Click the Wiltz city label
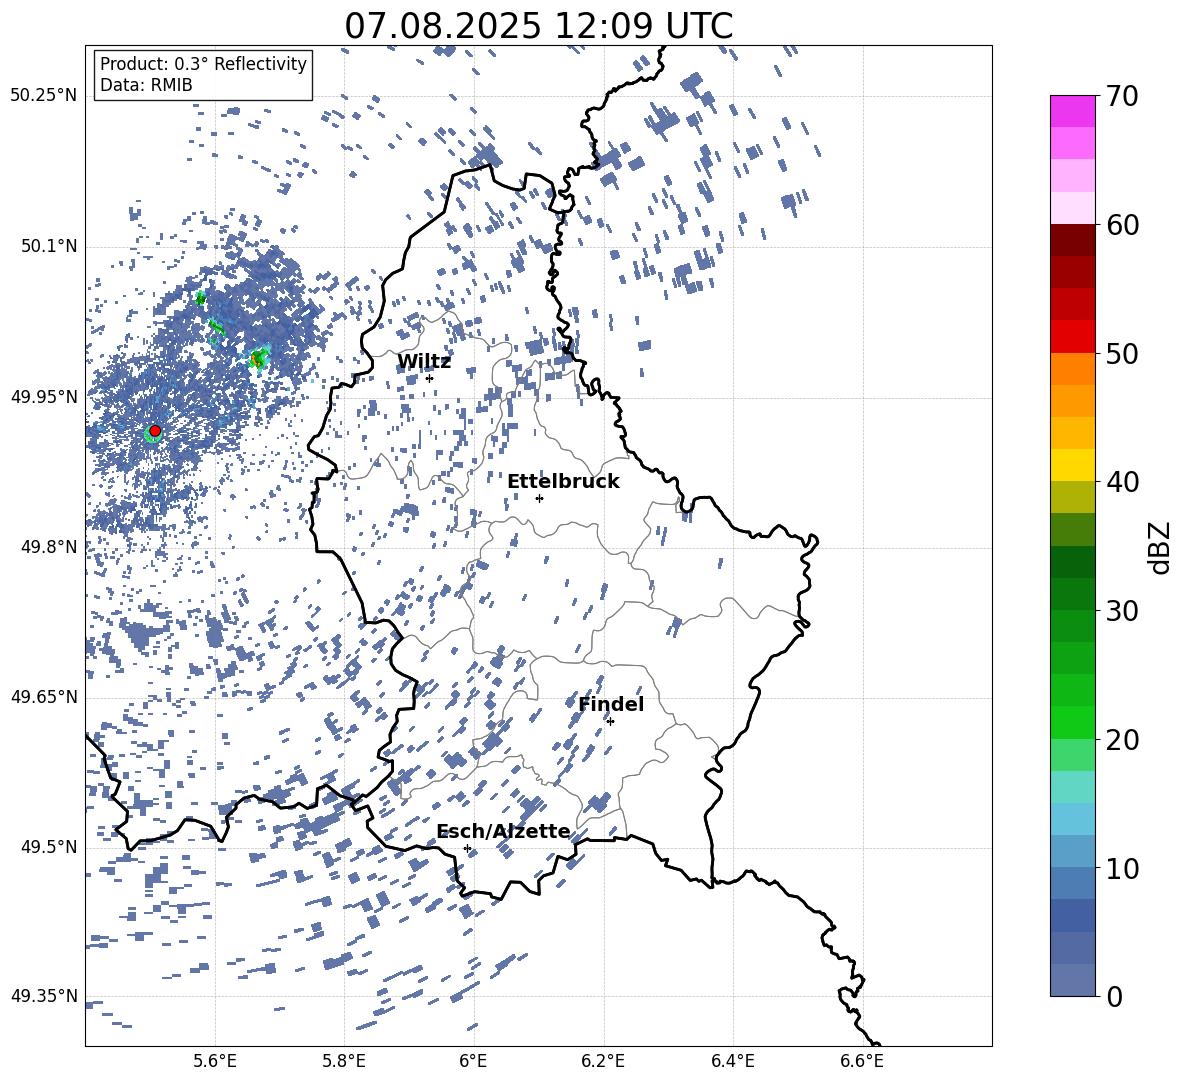 pos(424,362)
